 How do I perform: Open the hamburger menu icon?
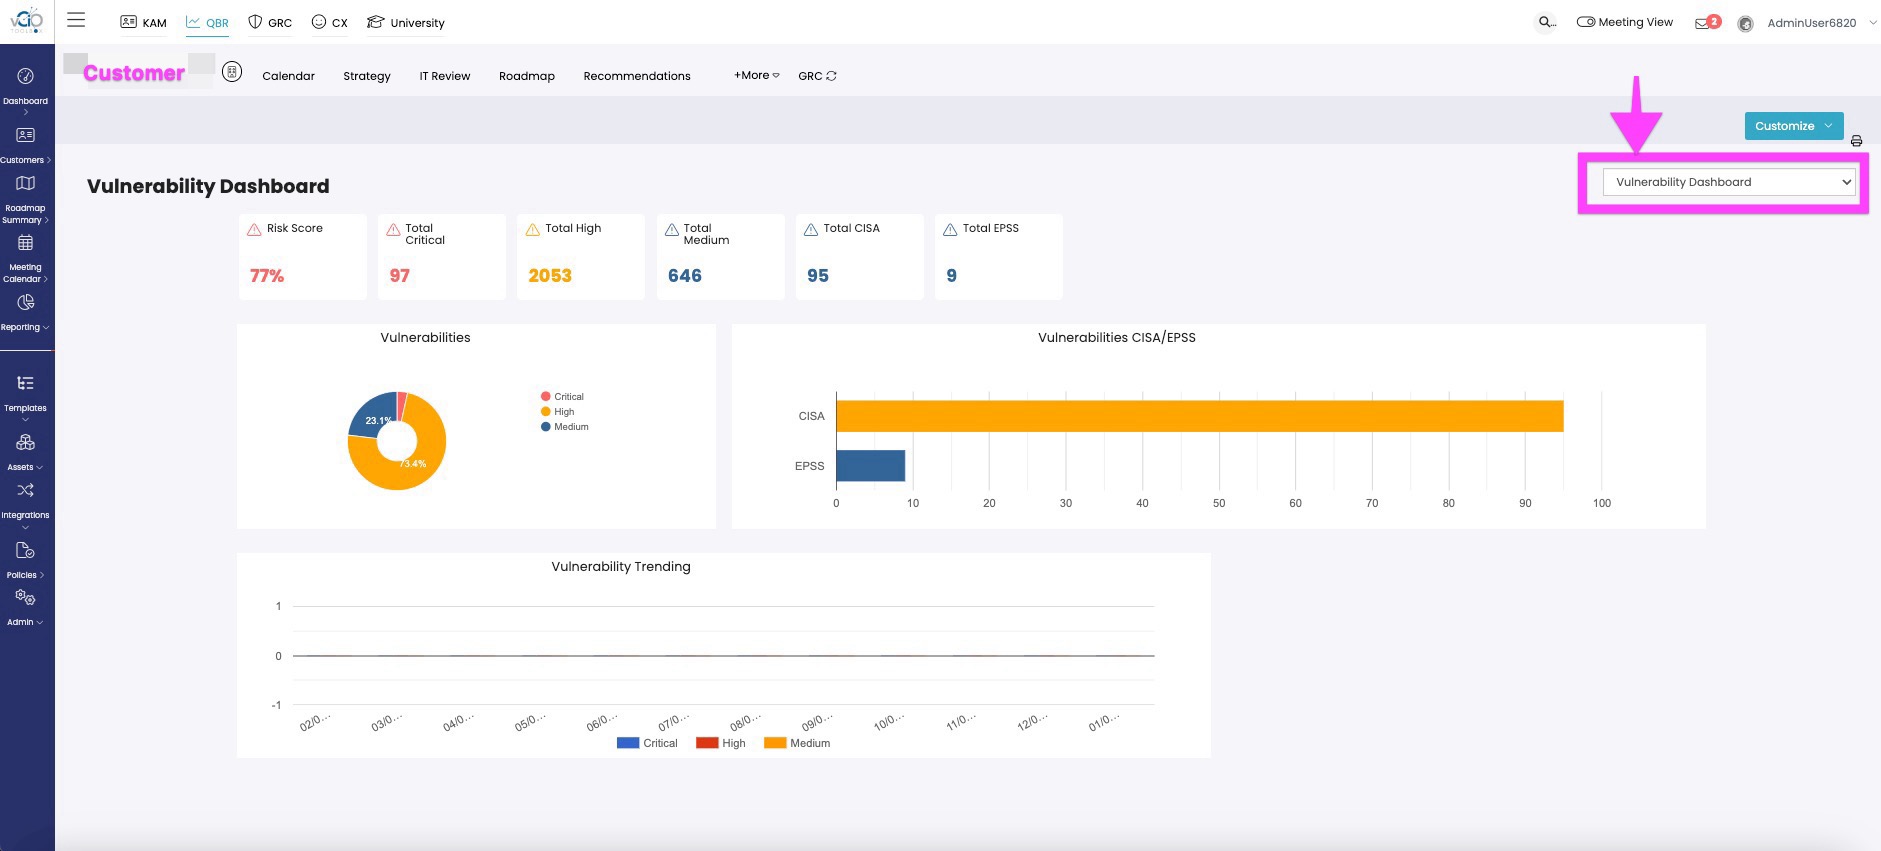pyautogui.click(x=76, y=20)
